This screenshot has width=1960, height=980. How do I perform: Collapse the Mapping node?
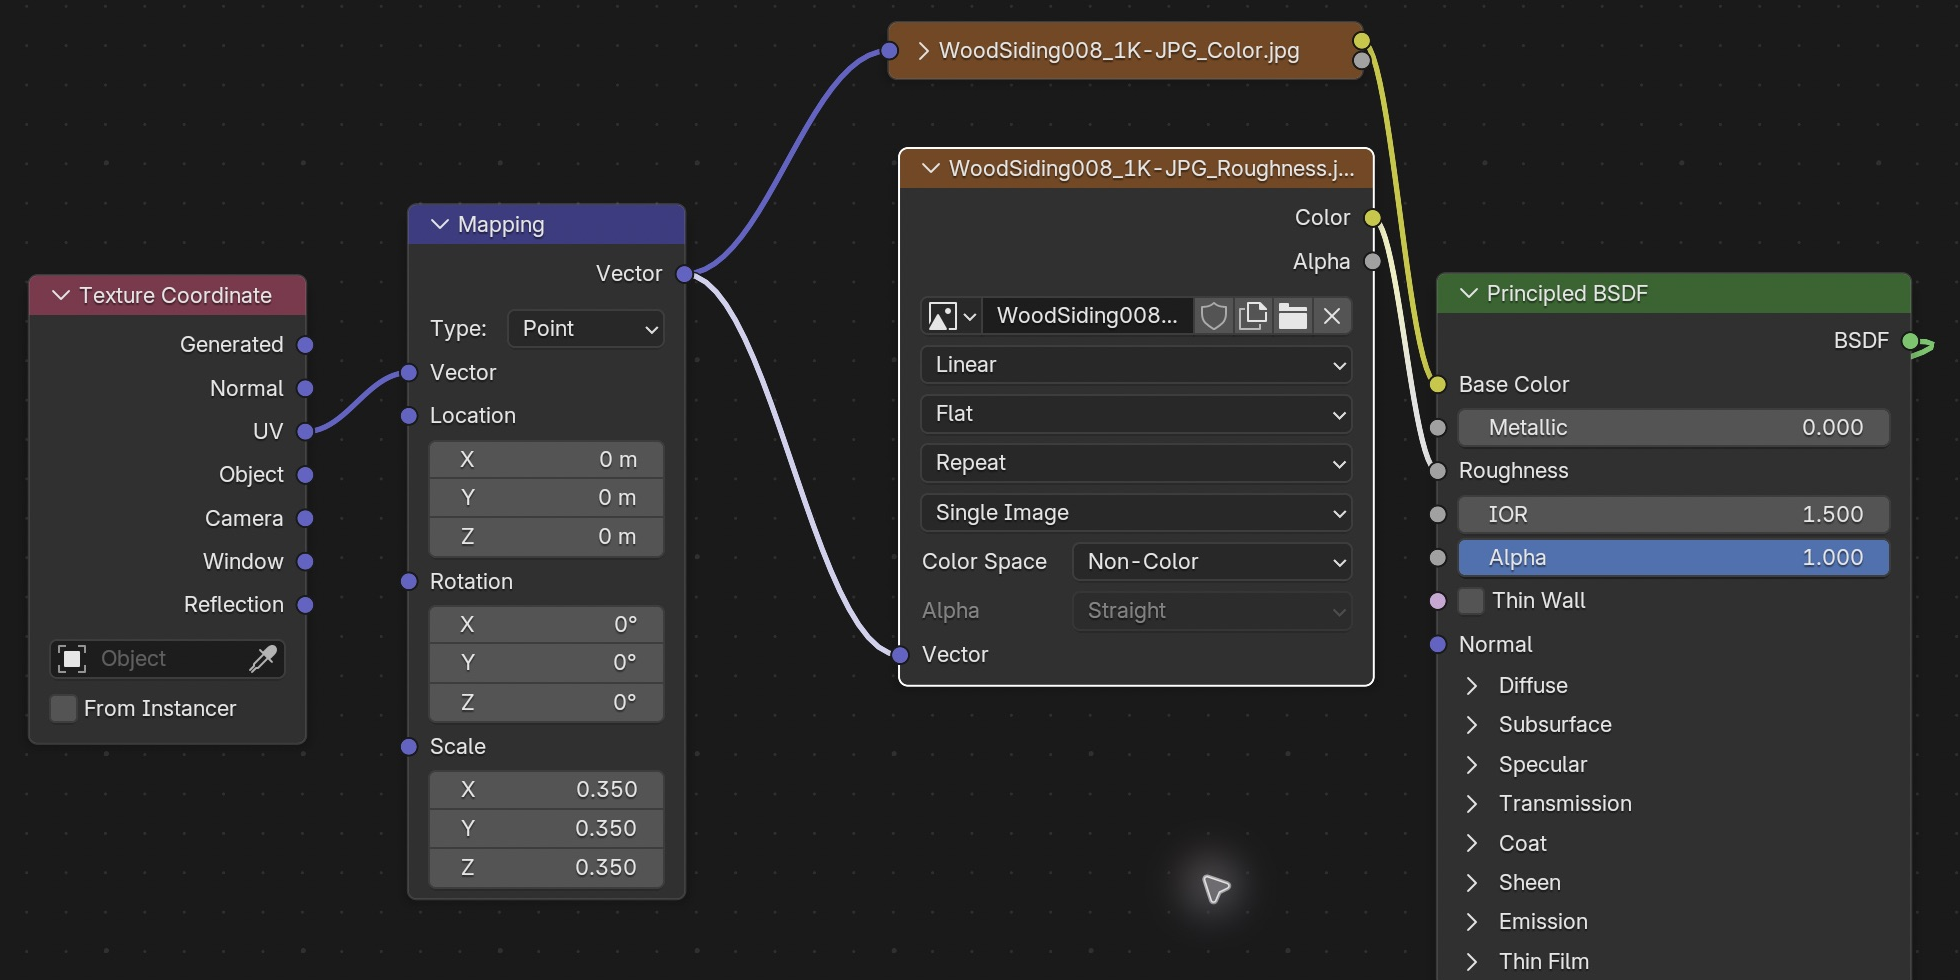point(440,225)
